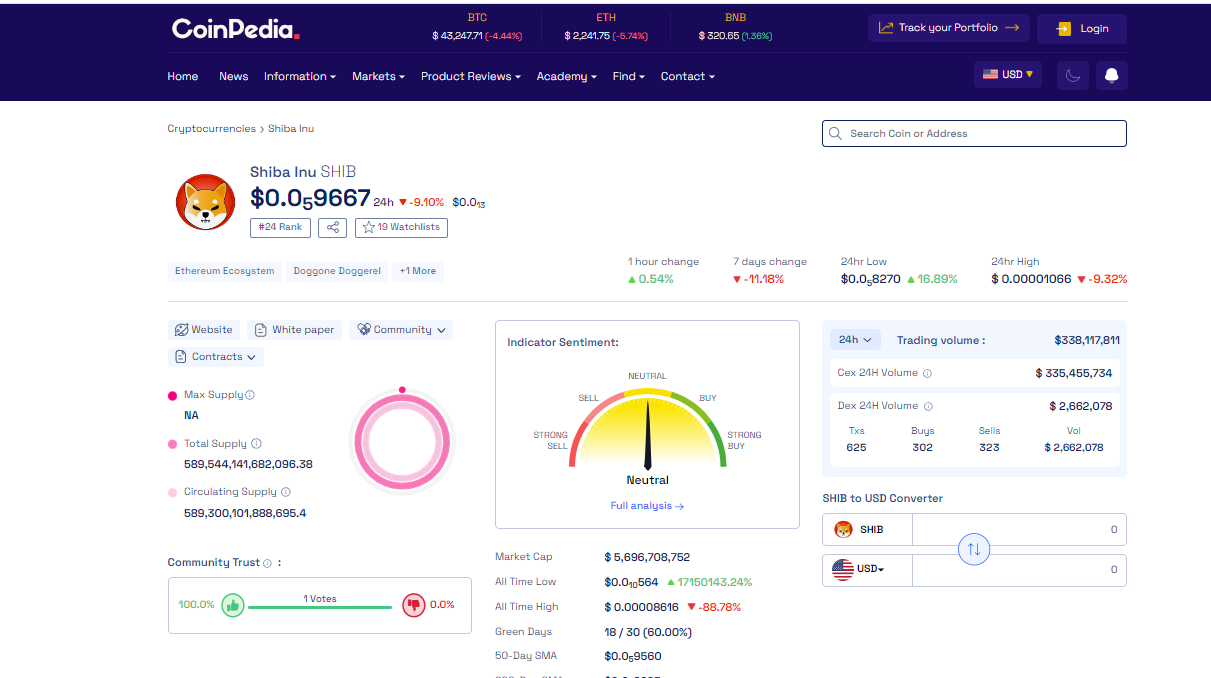Click the Search Coin or Address field
This screenshot has height=678, width=1211.
(x=974, y=133)
